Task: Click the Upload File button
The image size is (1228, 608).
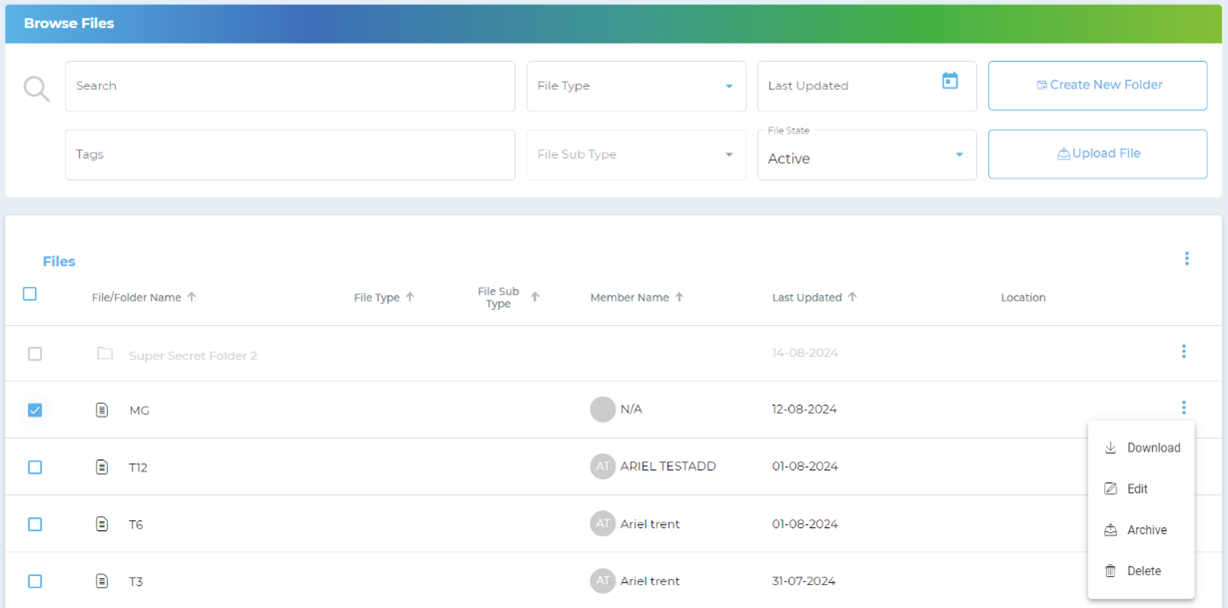Action: click(x=1097, y=154)
